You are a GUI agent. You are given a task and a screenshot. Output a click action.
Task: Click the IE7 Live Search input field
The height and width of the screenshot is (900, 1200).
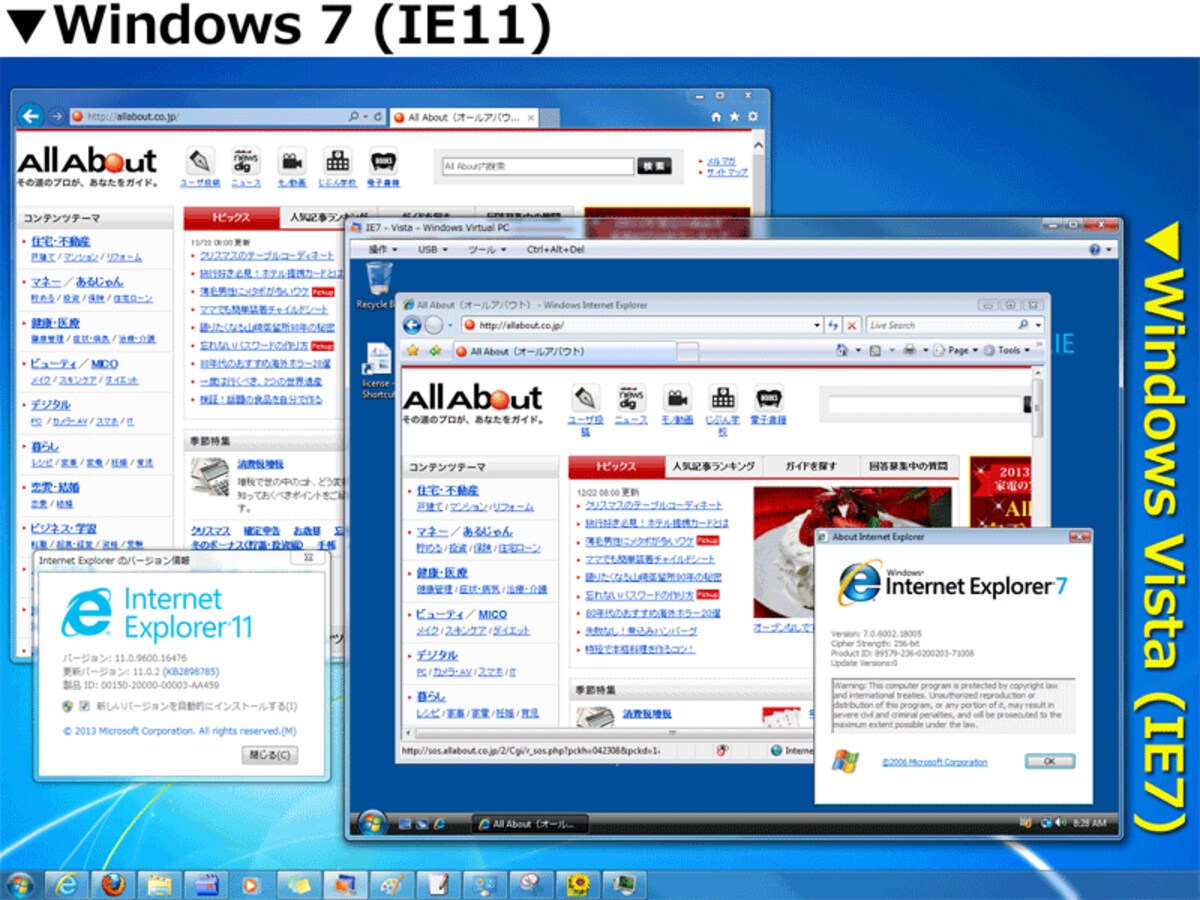click(940, 325)
